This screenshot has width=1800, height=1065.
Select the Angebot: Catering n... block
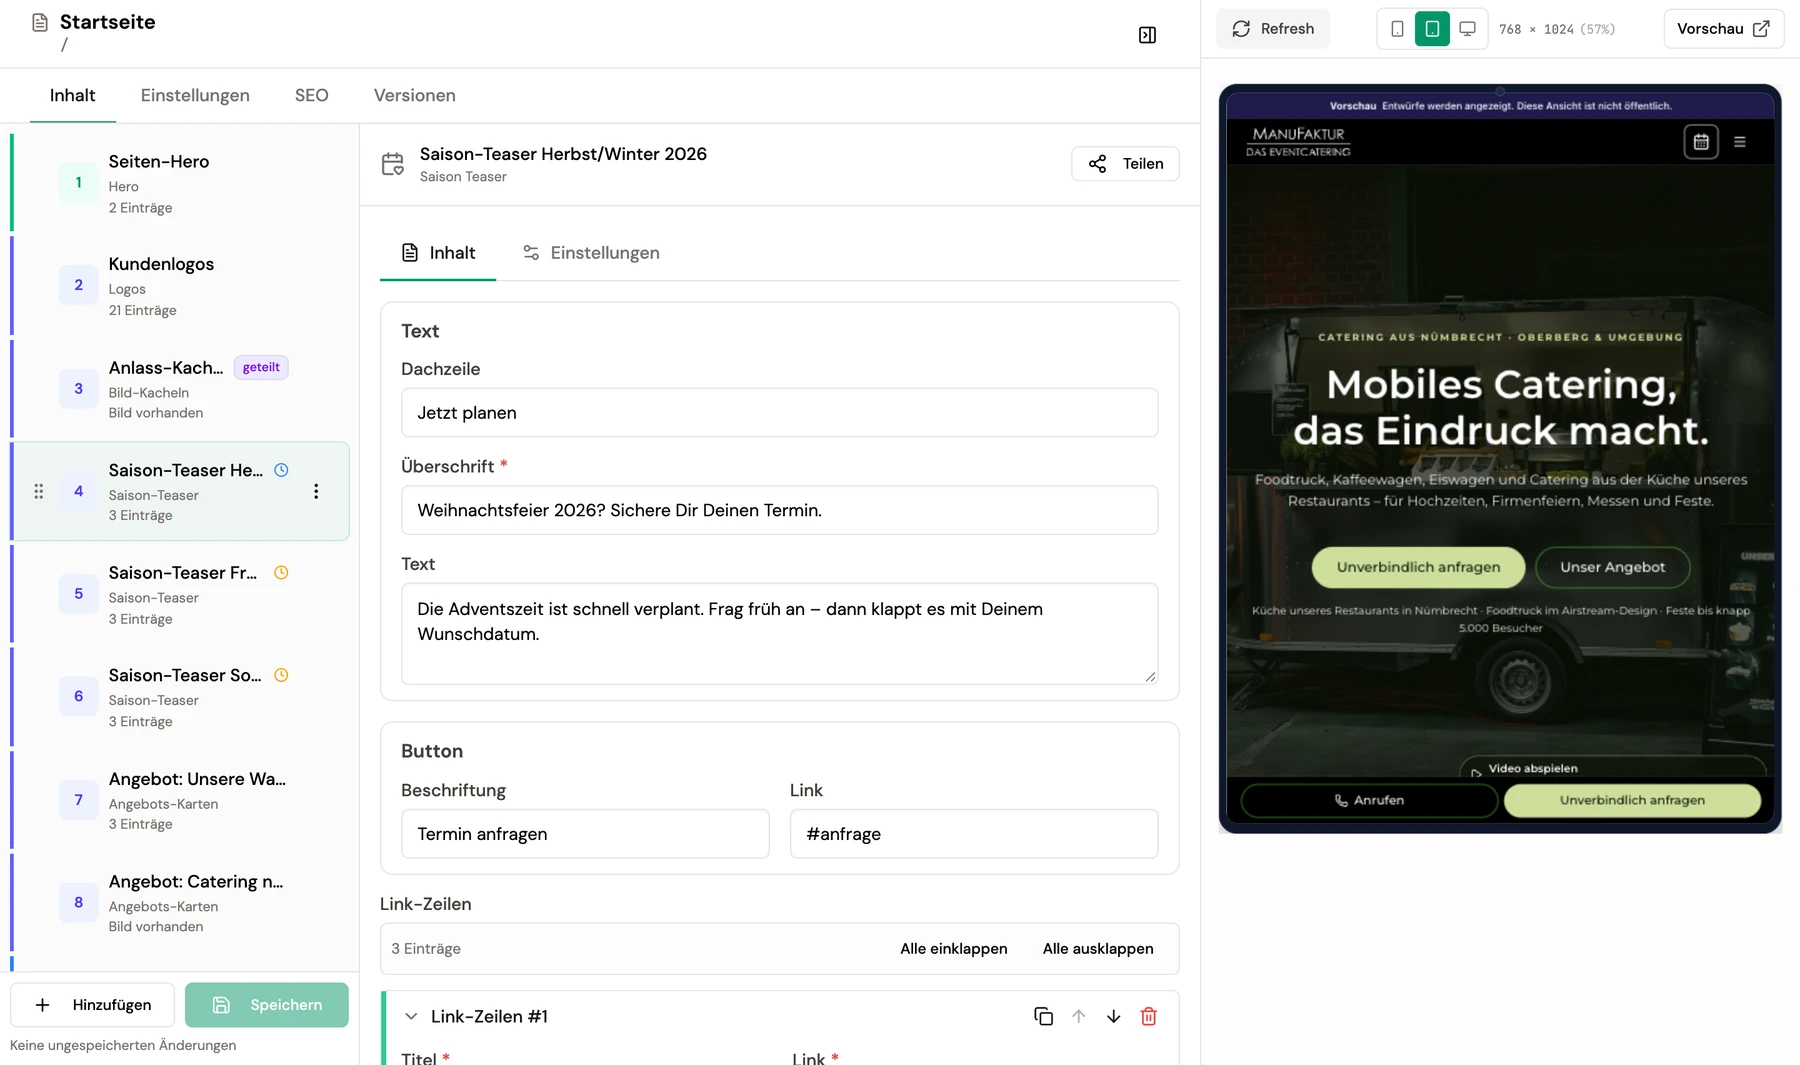(x=180, y=903)
